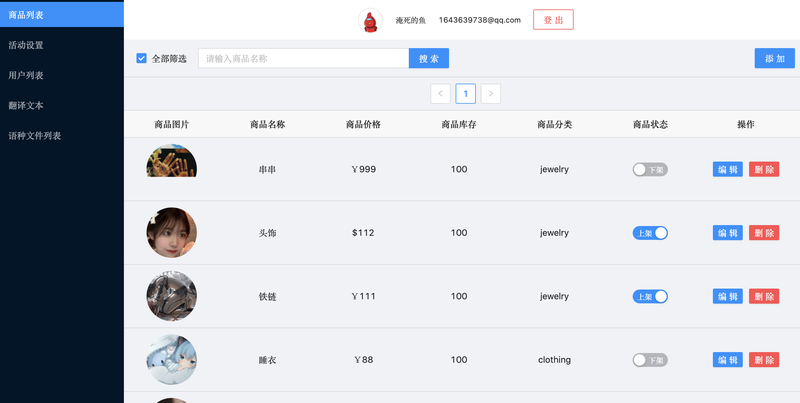Screen dimensions: 800x403
Task: Uncheck the 全部筛选 checkbox
Action: point(141,58)
